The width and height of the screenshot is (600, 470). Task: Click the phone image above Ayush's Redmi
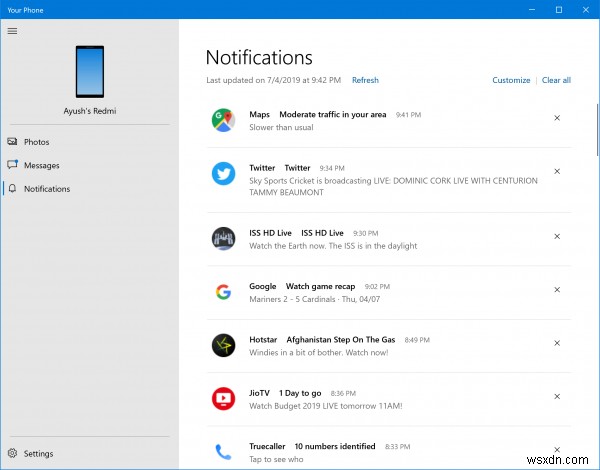pyautogui.click(x=90, y=72)
